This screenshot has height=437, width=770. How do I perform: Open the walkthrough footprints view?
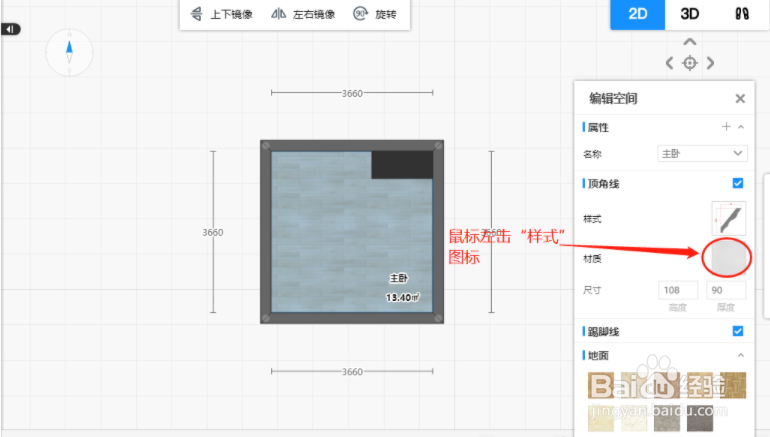[742, 14]
